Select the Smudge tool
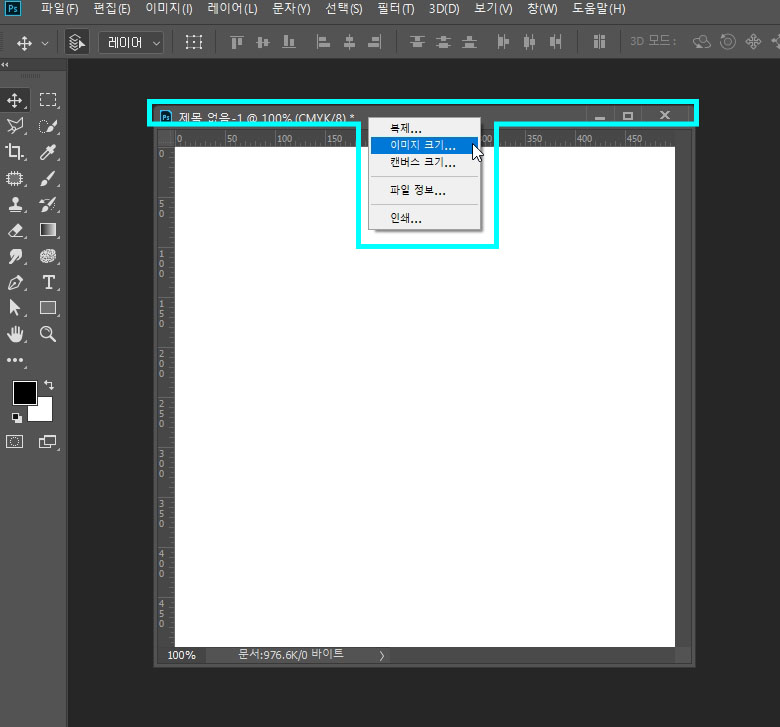 (x=15, y=256)
